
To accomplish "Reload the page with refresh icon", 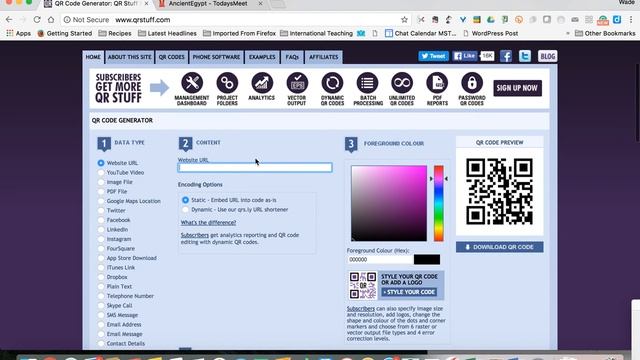I will point(37,20).
